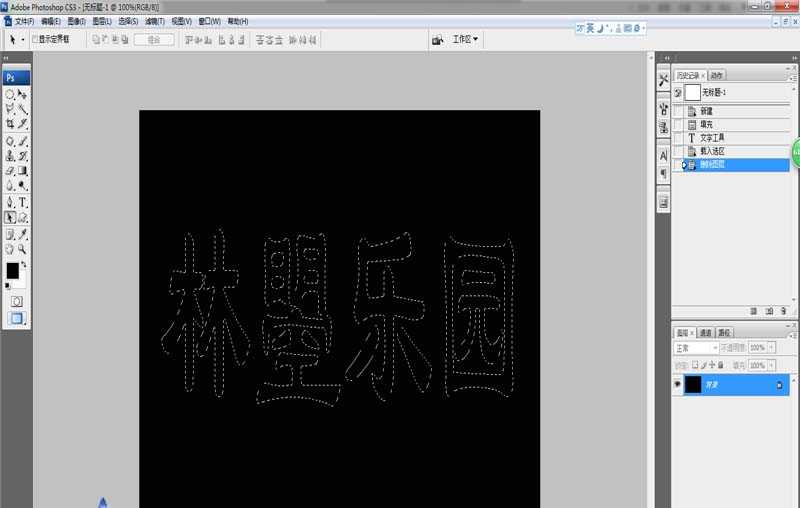The width and height of the screenshot is (800, 508).
Task: Select the Zoom tool in the toolbox
Action: tap(23, 248)
